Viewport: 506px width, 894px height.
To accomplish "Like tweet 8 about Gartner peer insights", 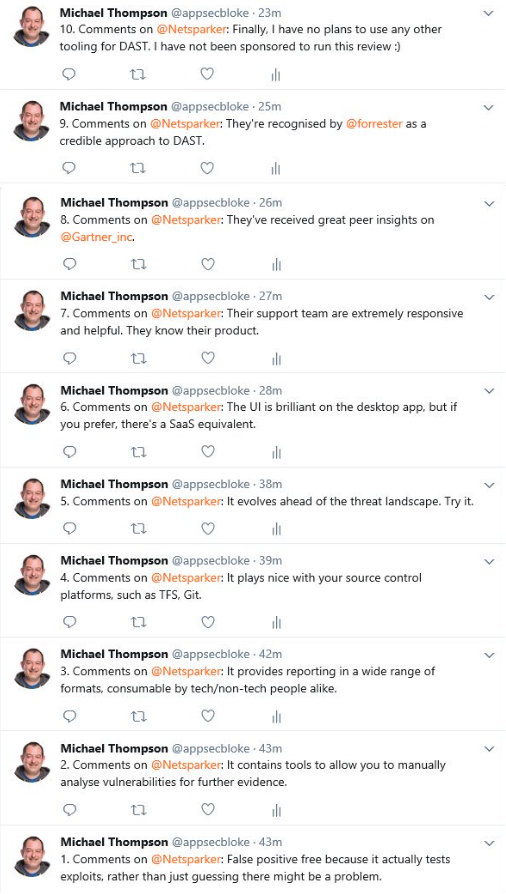I will (x=208, y=264).
